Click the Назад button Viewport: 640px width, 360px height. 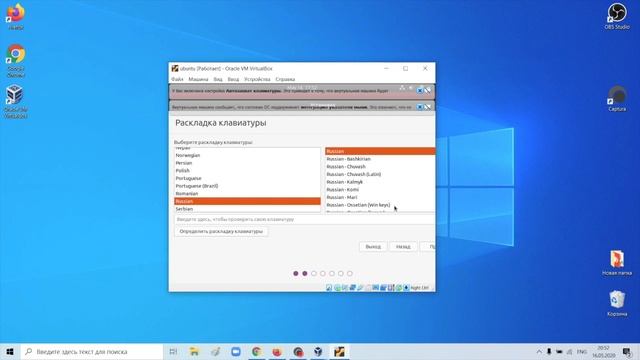403,247
